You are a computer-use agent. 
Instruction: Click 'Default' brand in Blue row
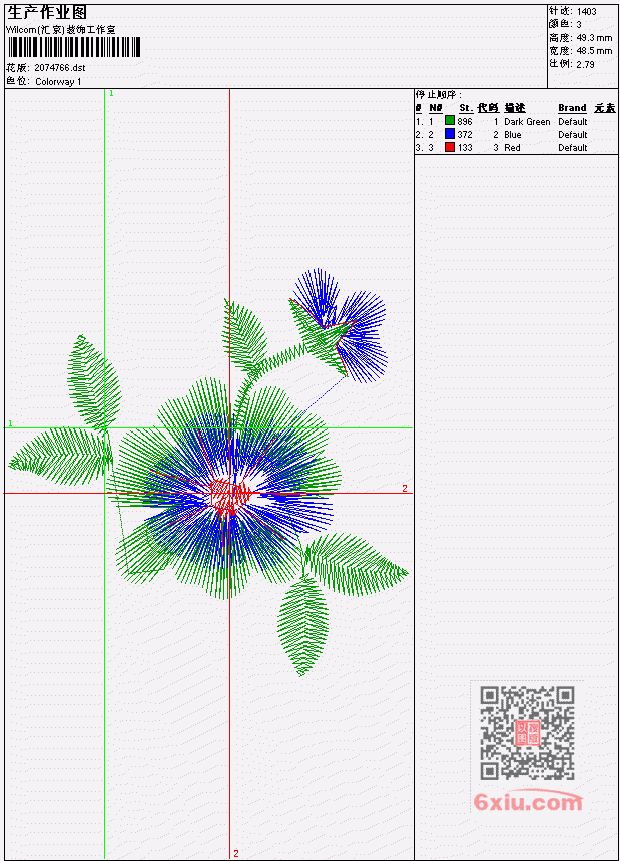(x=572, y=135)
